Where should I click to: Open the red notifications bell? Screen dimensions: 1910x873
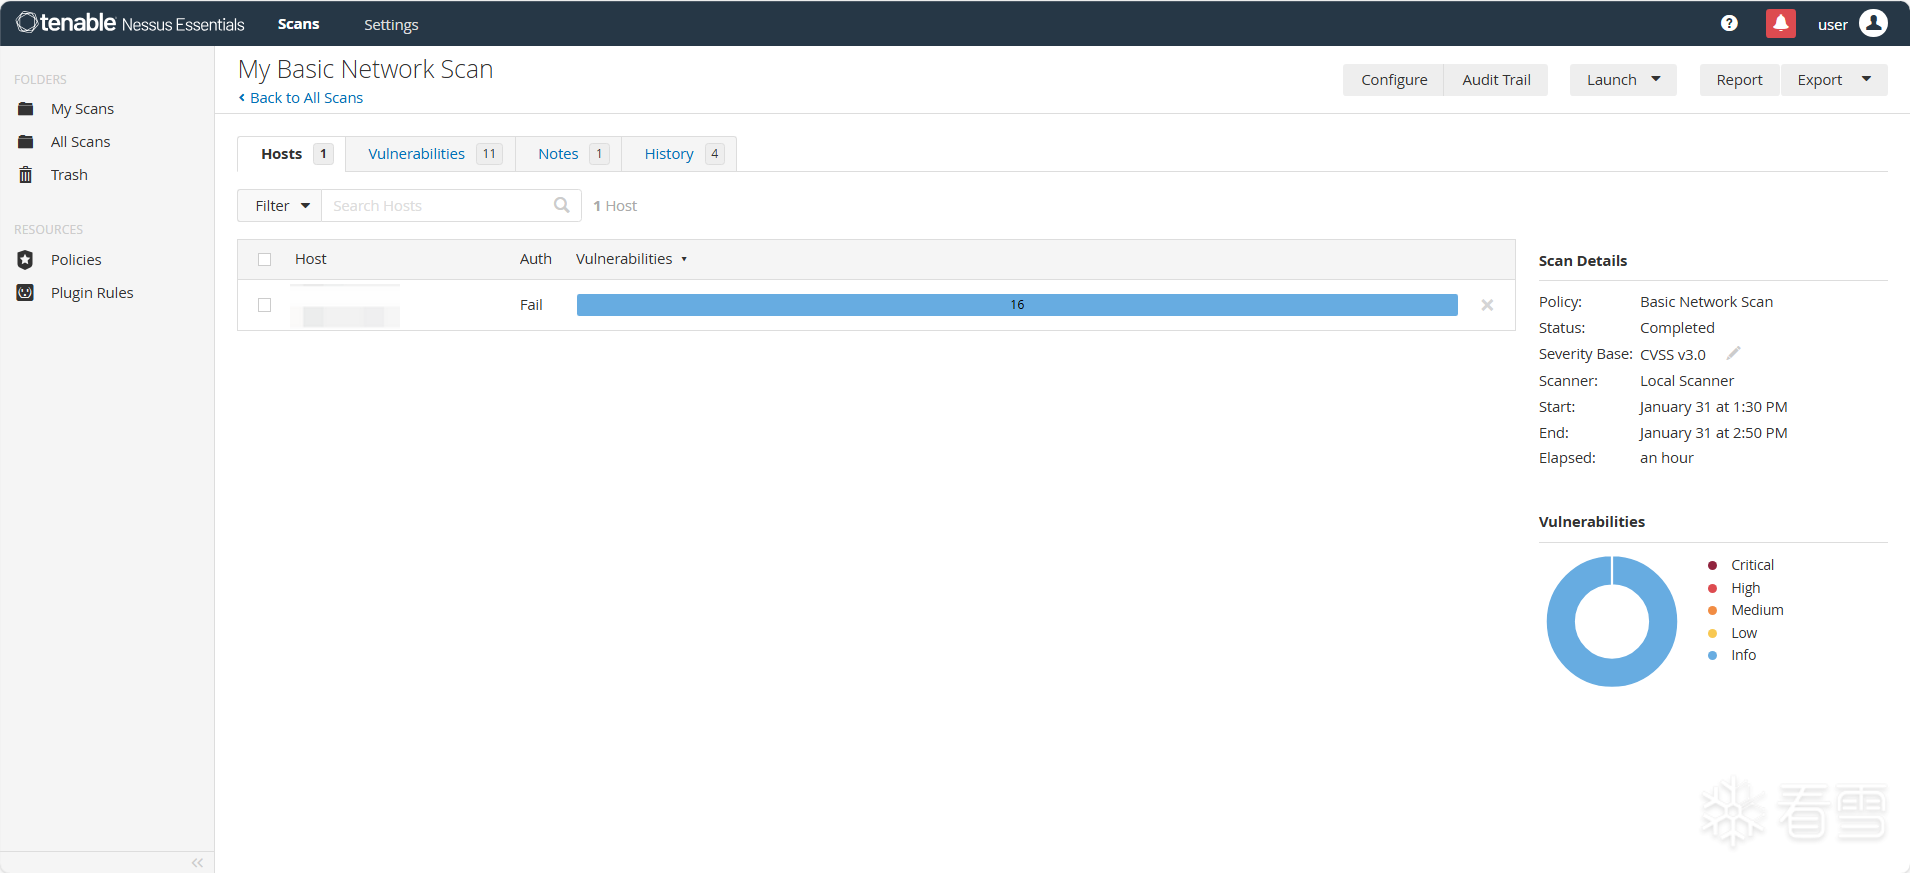point(1780,24)
